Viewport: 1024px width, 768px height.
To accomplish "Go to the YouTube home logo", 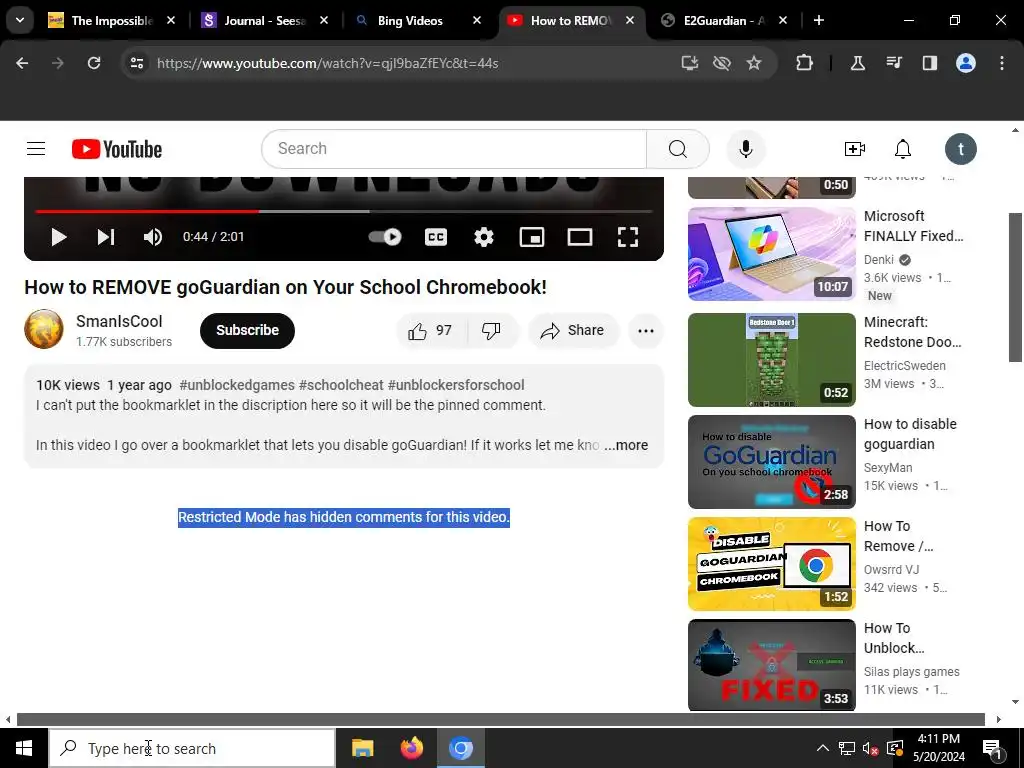I will (117, 149).
